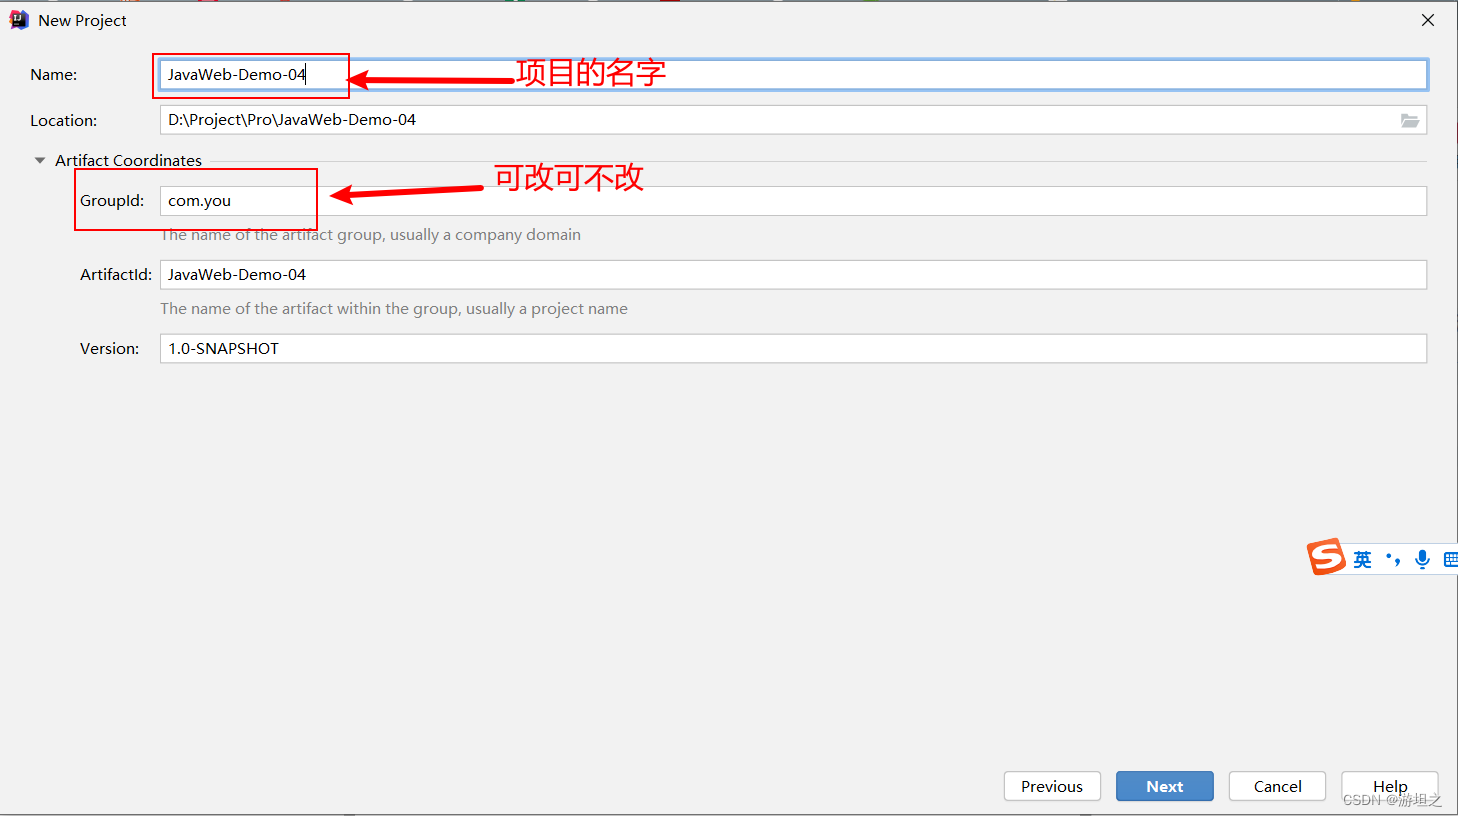Close the New Project dialog
The image size is (1458, 816).
pyautogui.click(x=1428, y=20)
